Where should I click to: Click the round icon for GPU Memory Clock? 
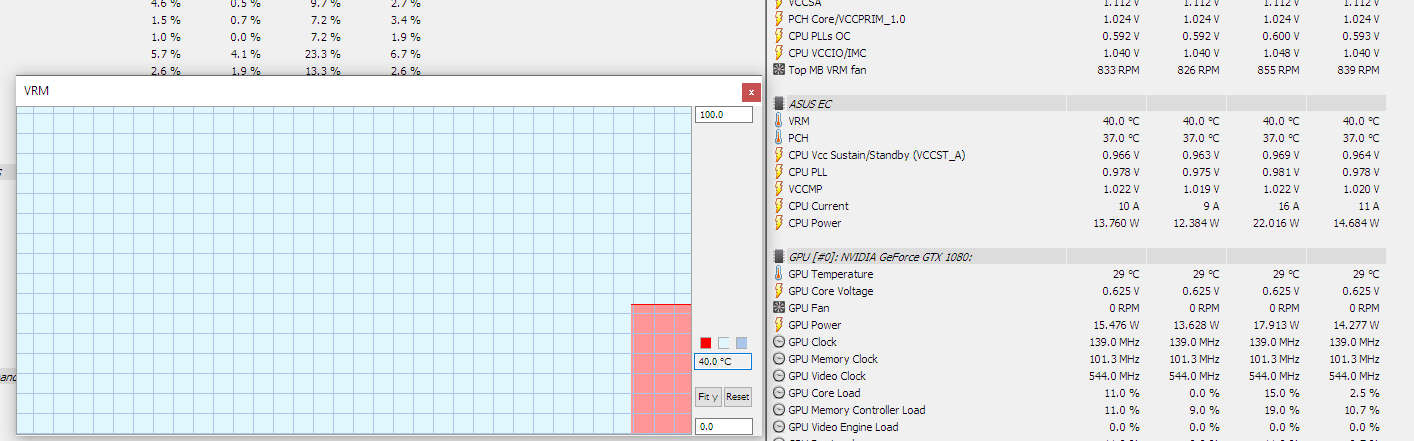coord(779,359)
